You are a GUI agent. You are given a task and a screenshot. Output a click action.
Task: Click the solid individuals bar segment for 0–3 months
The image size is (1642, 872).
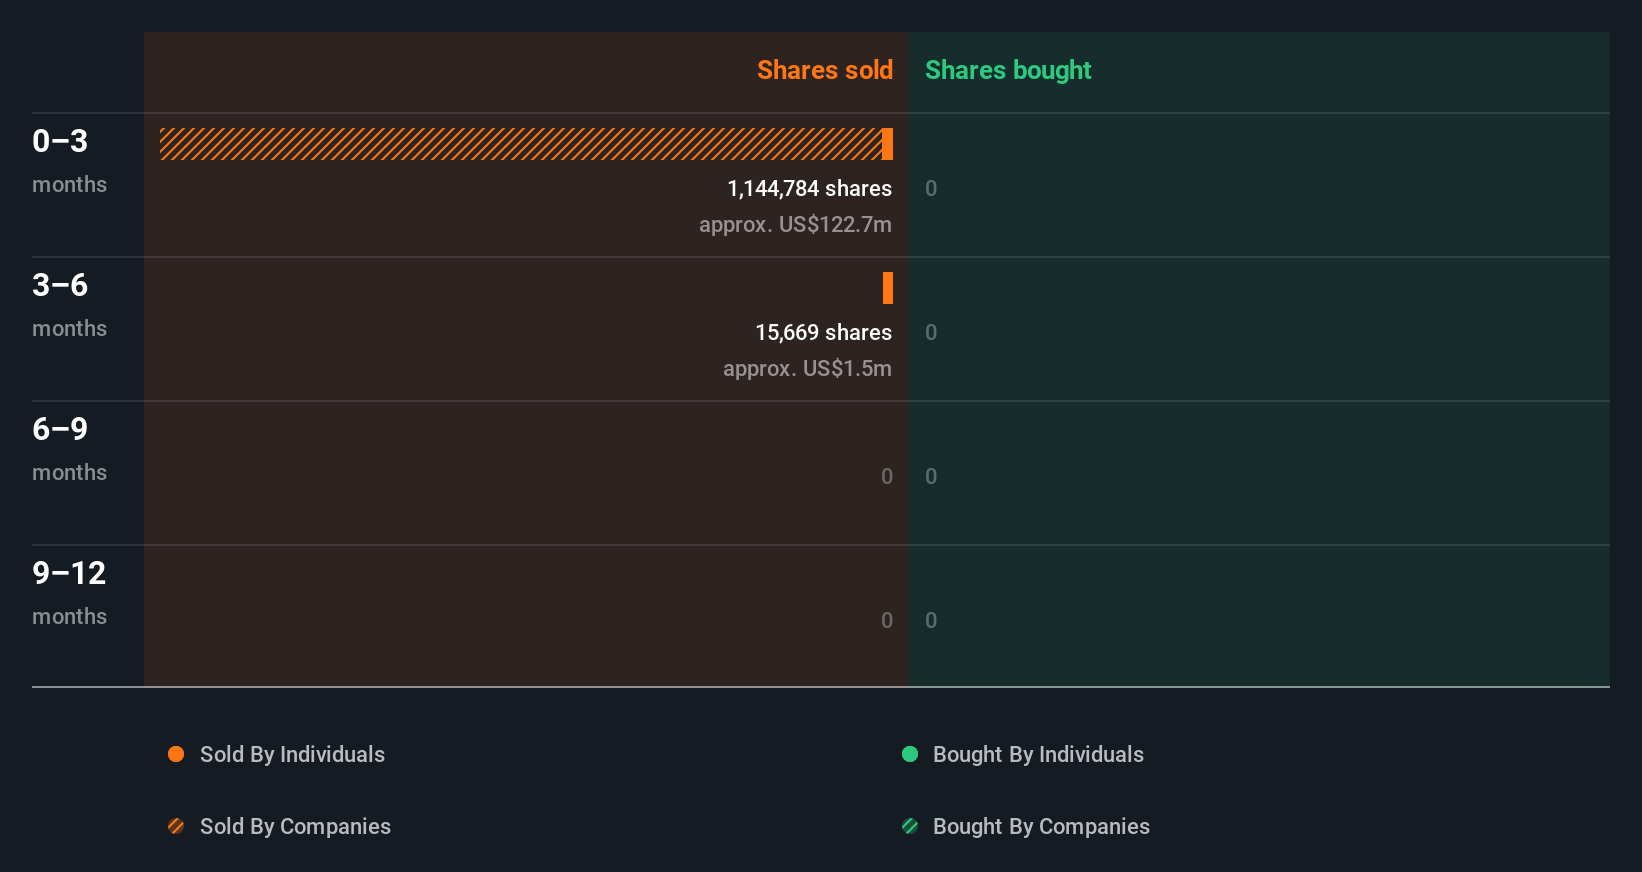click(888, 144)
